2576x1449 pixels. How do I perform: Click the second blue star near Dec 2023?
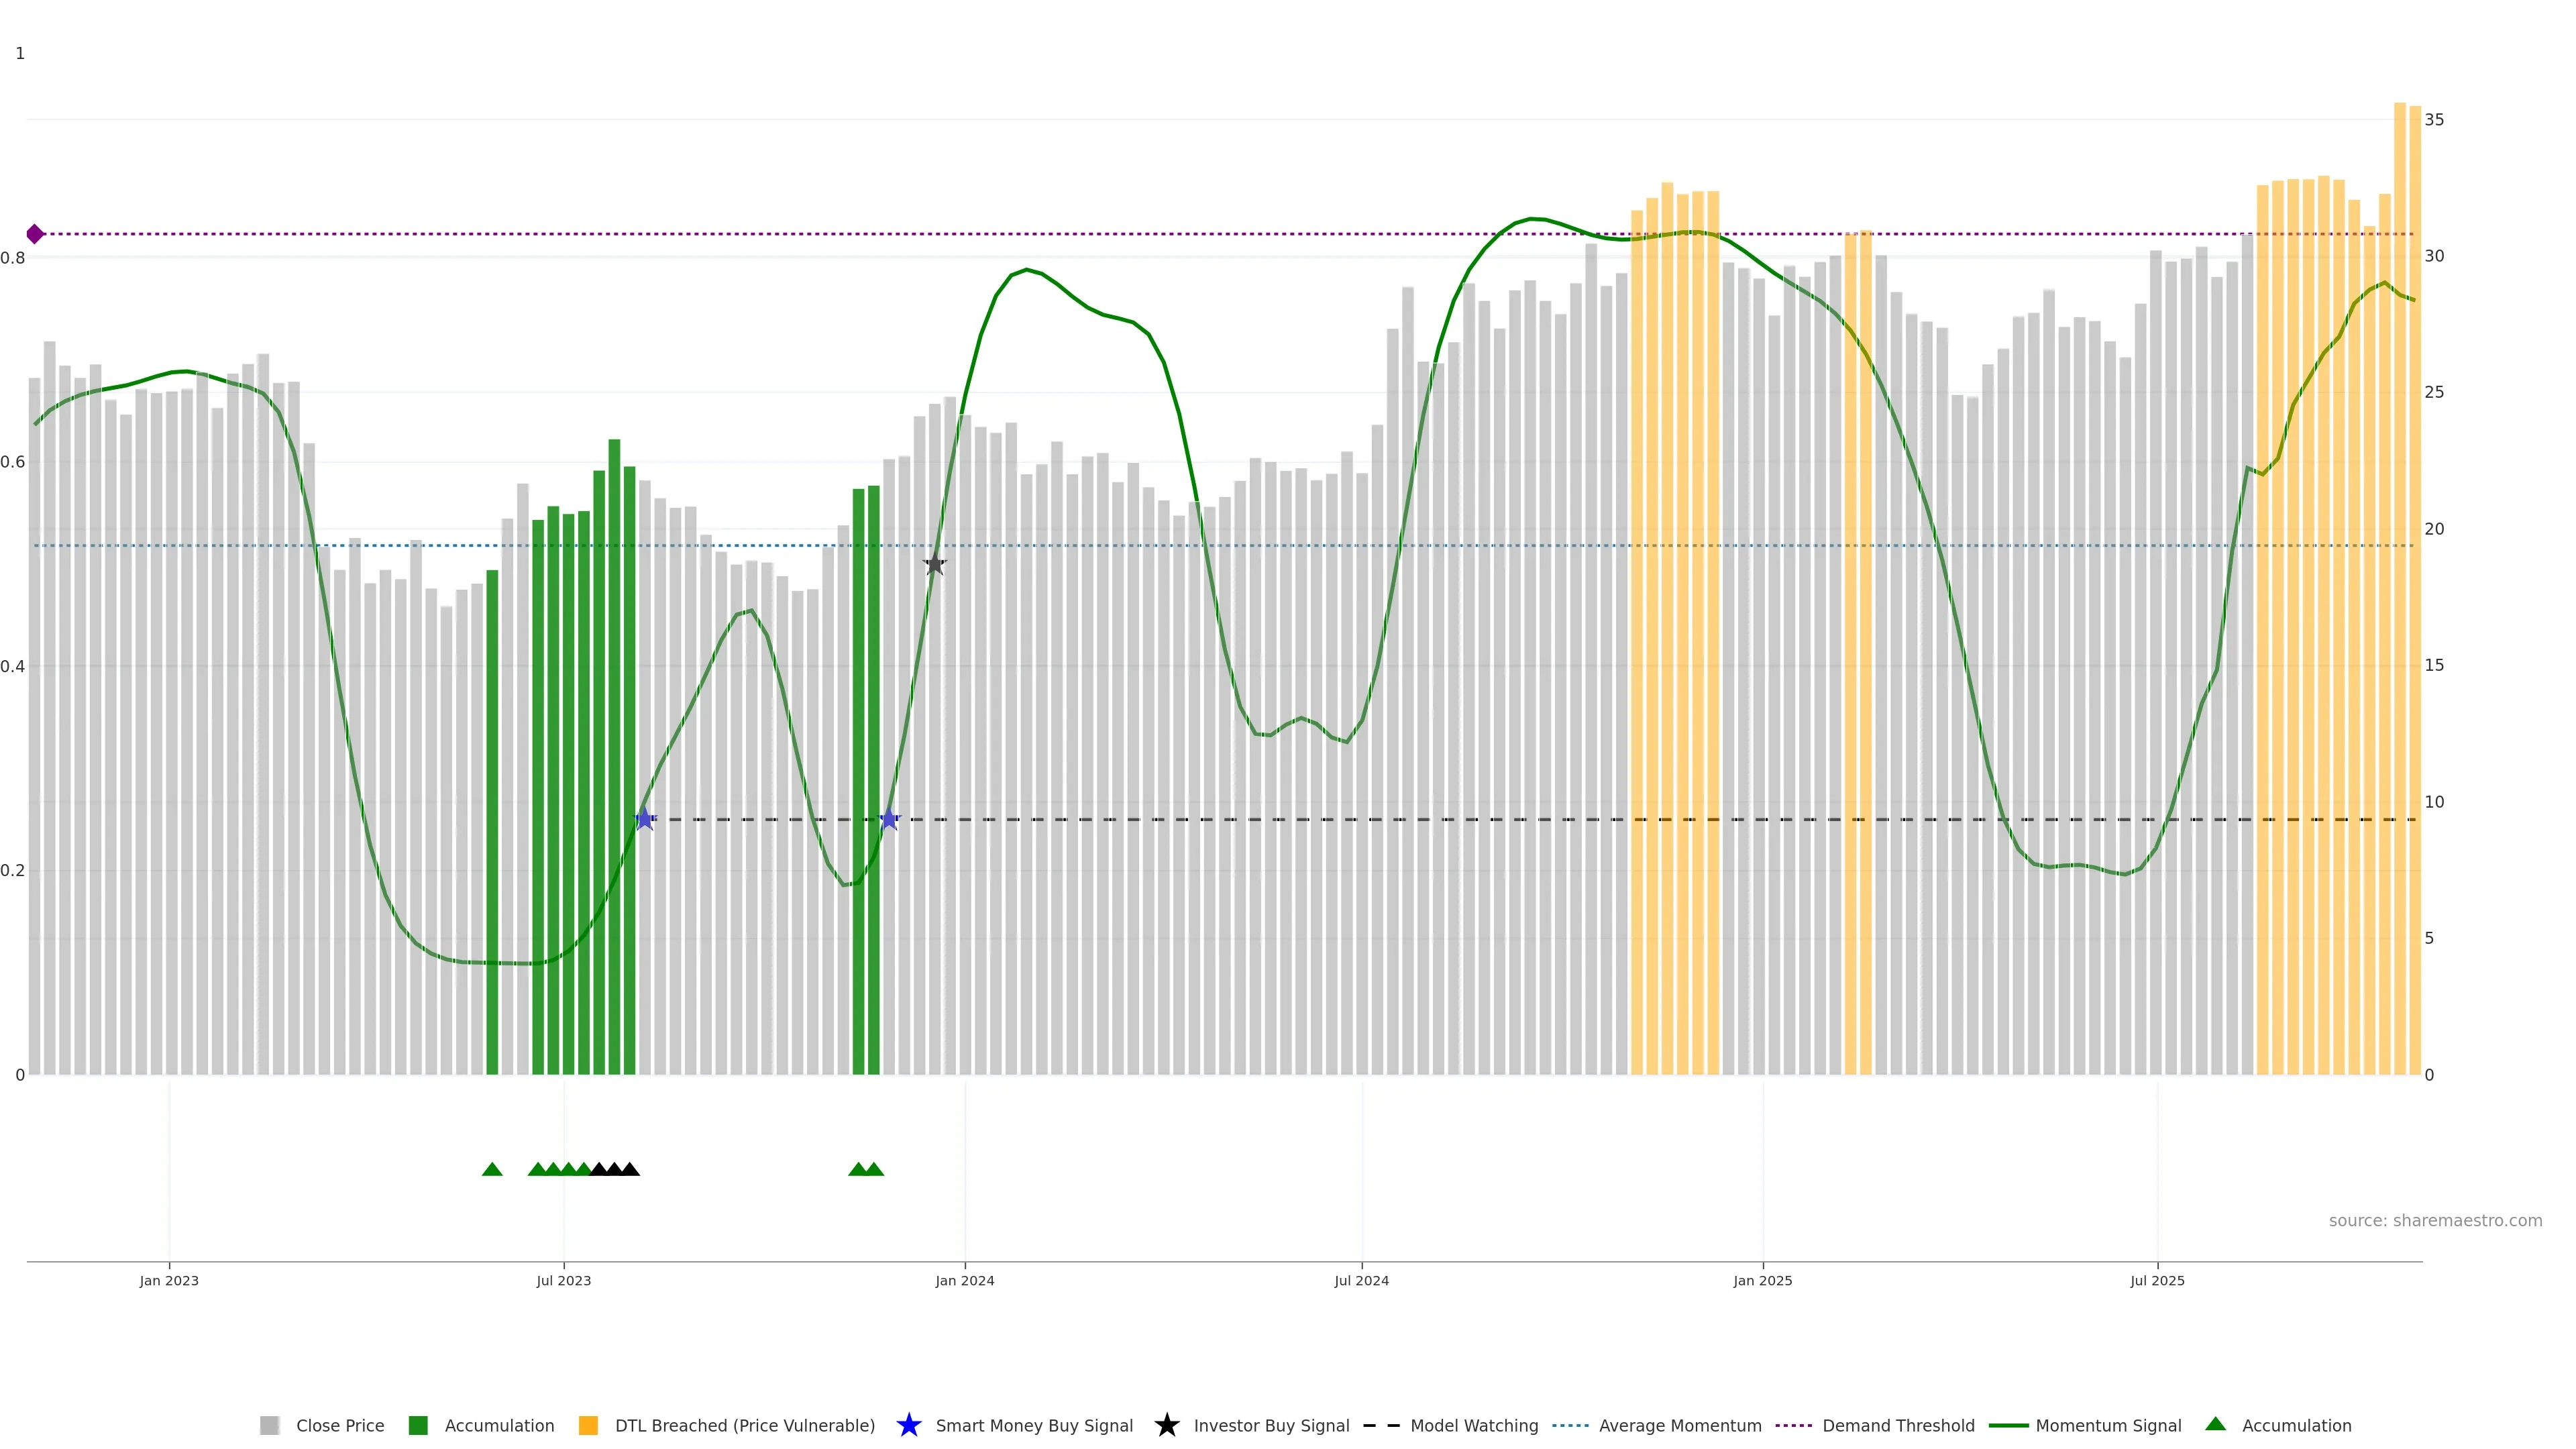[x=889, y=819]
